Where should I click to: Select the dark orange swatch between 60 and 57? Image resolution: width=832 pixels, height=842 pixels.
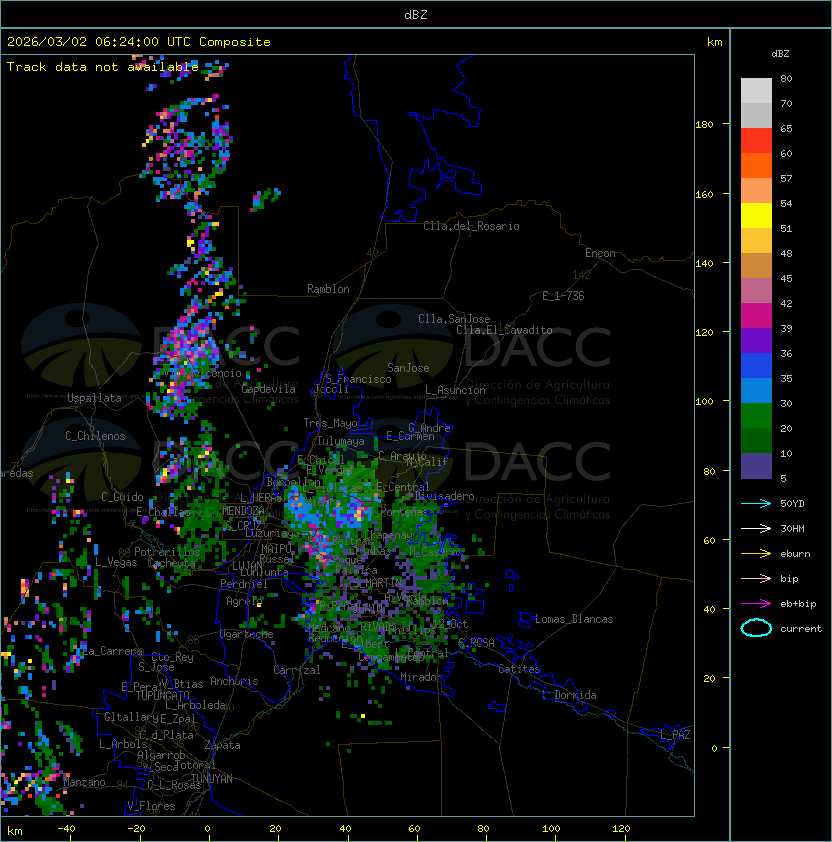tap(756, 166)
